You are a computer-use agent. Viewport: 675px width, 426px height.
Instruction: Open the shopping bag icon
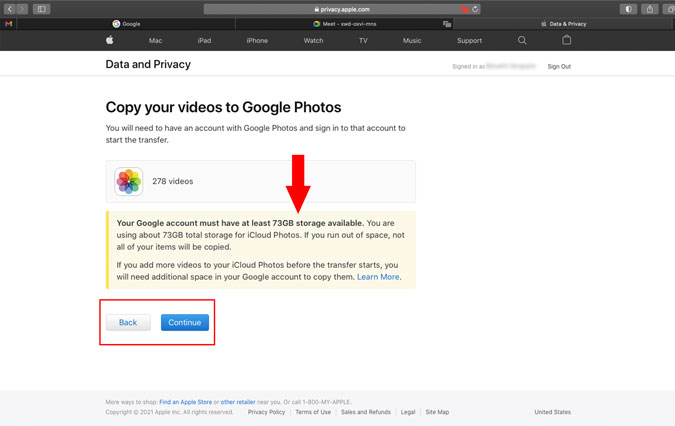pos(567,40)
